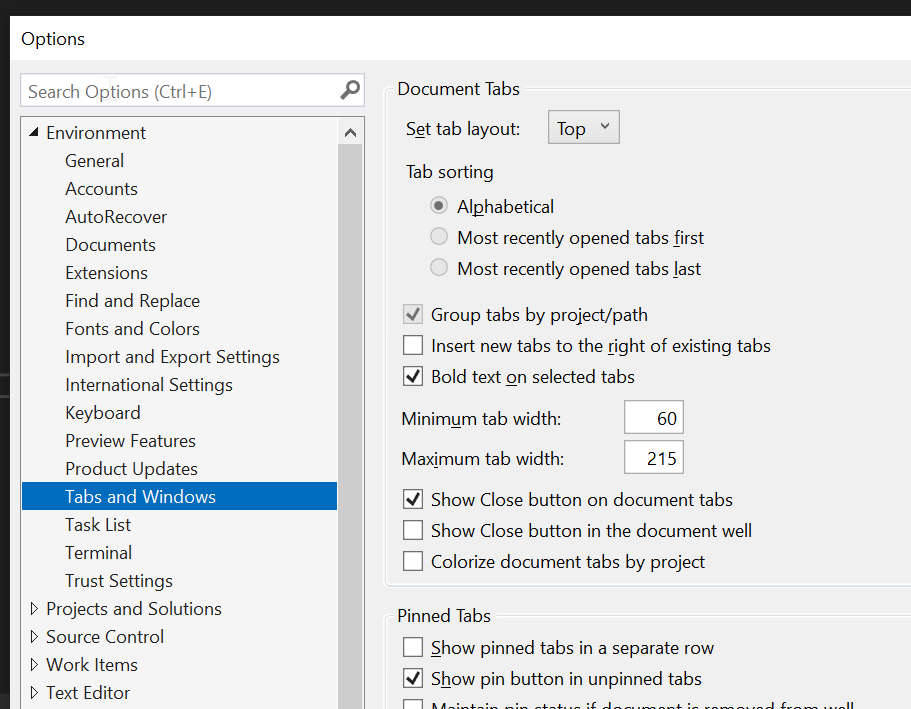Expand the Projects and Solutions node

coord(35,609)
